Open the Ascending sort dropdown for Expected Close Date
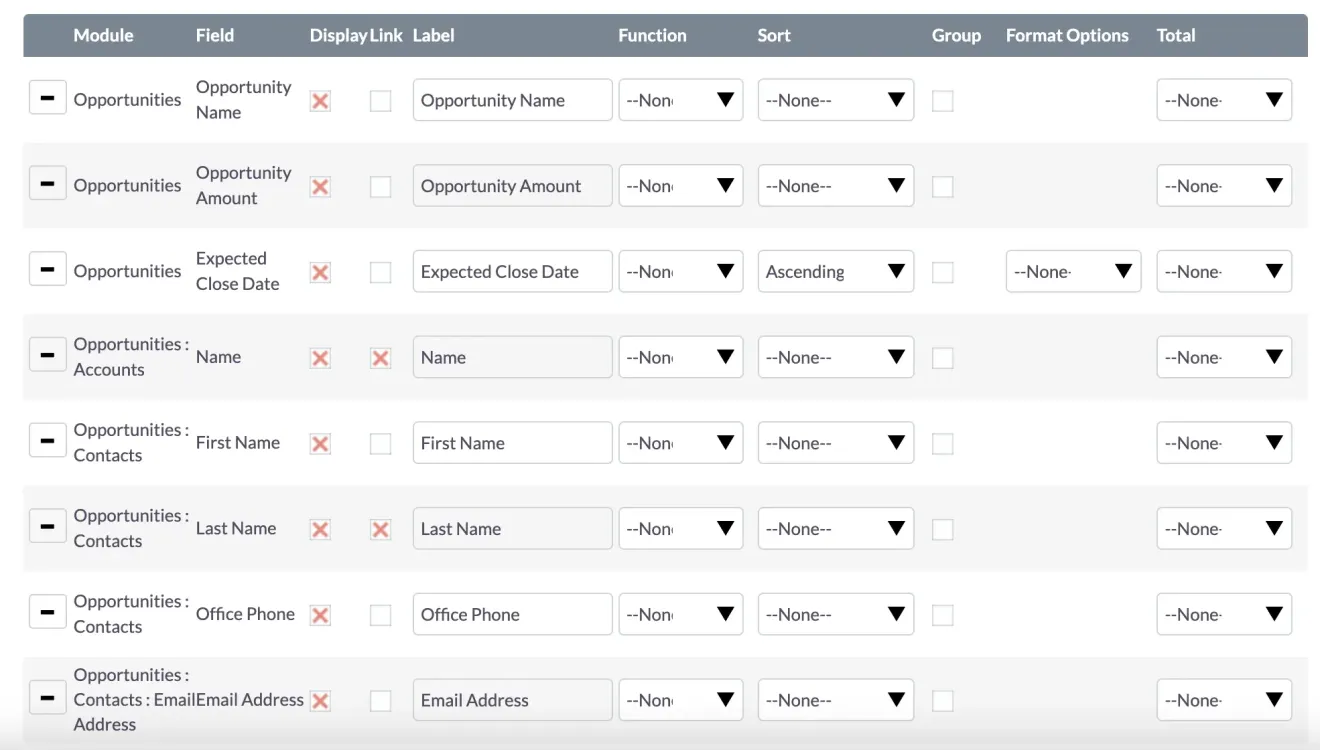This screenshot has width=1320, height=750. (x=835, y=271)
